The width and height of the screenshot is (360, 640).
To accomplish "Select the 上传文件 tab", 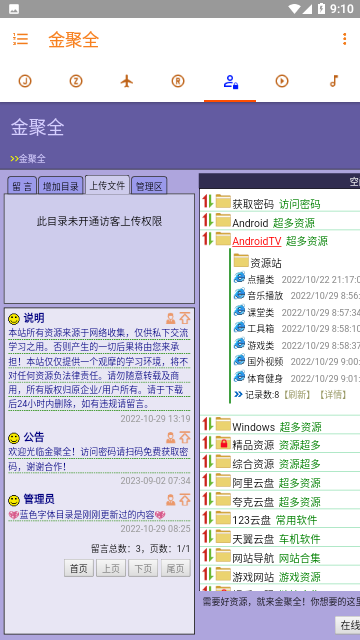I will (107, 185).
